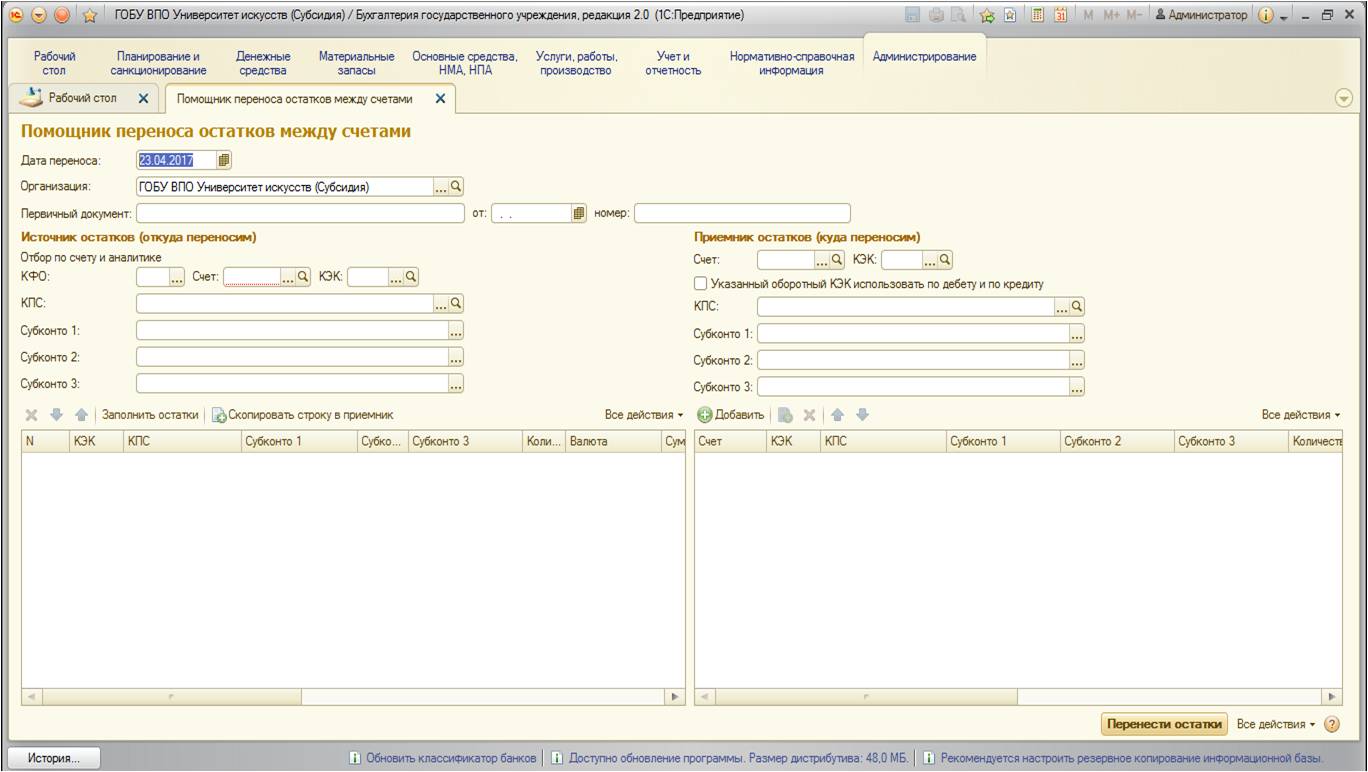
Task: Click Добавить button in receiver toolbar
Action: [x=731, y=414]
